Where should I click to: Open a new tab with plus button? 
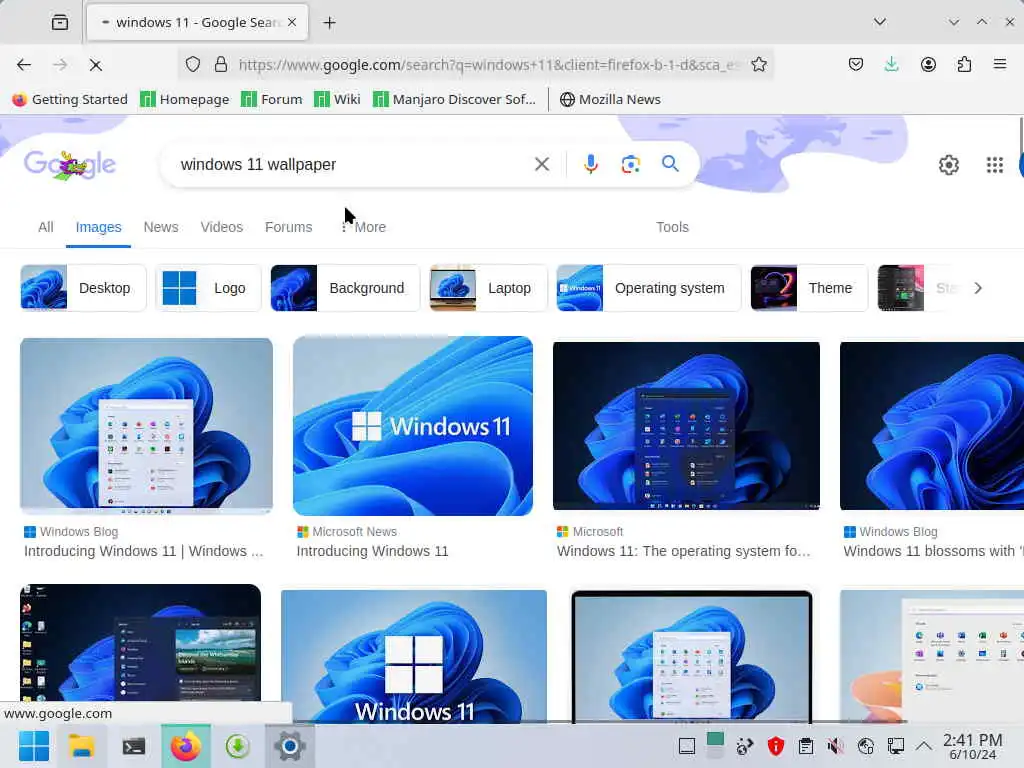(x=329, y=23)
